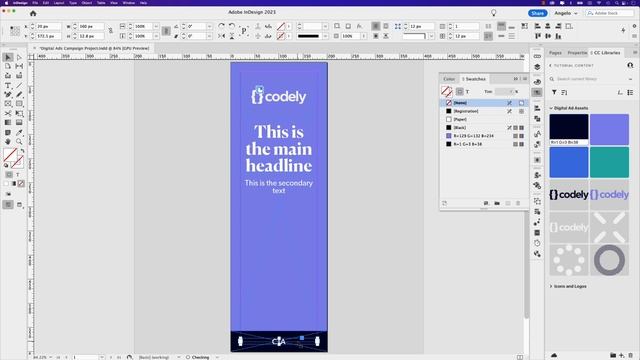Click the teal color in CC Libraries
The image size is (640, 360).
[609, 162]
